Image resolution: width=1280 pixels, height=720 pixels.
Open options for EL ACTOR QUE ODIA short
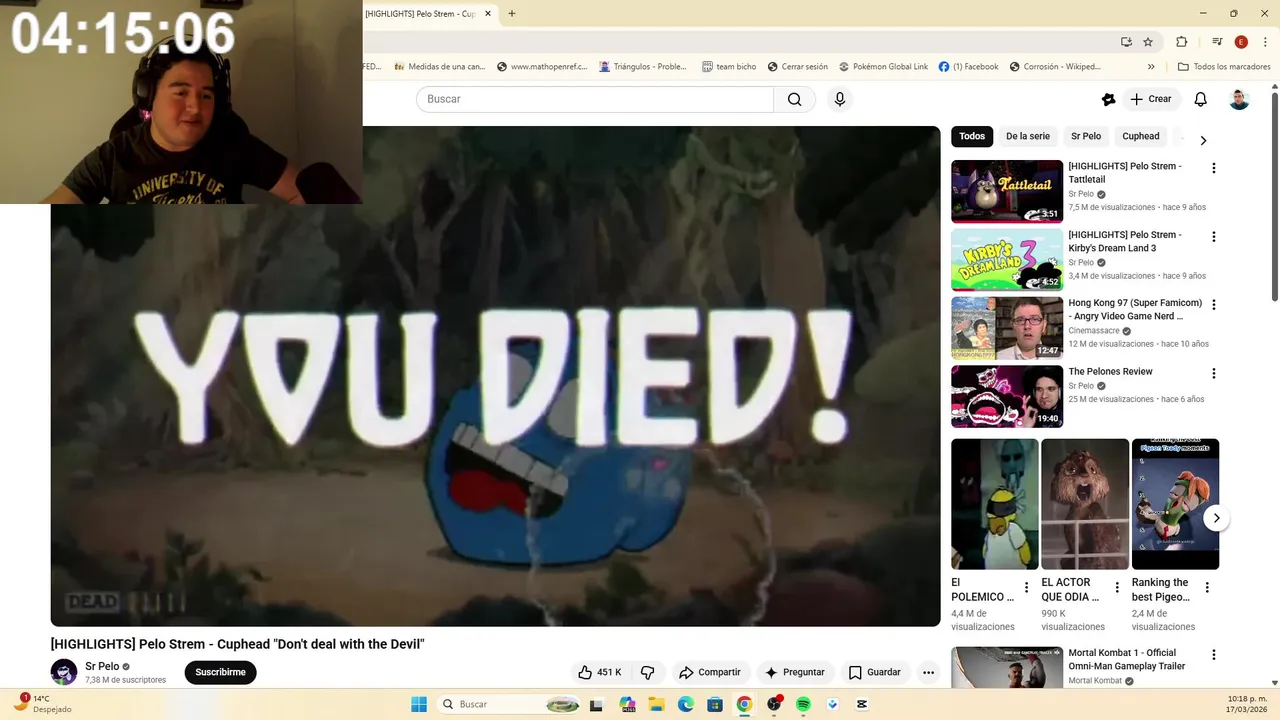point(1117,588)
